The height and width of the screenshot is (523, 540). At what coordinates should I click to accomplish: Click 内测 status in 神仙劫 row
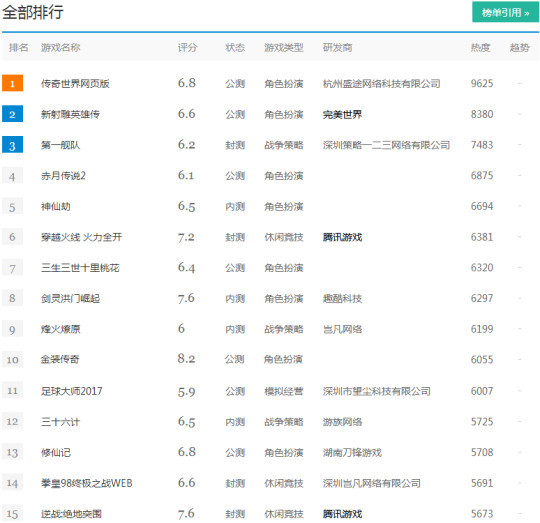[235, 207]
